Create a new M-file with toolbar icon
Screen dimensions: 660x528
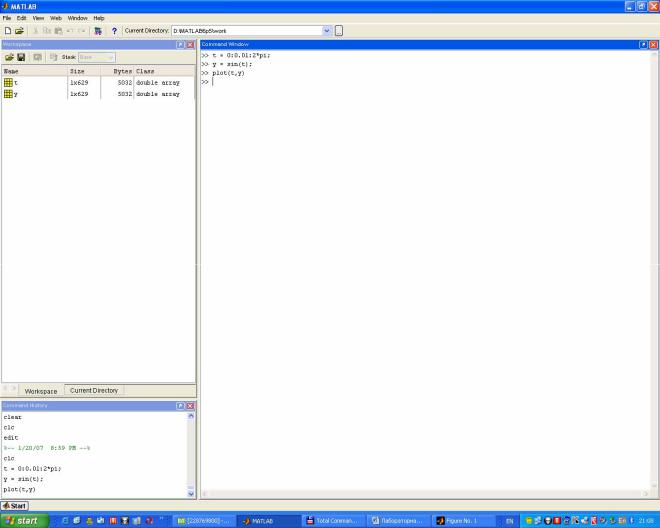[8, 31]
